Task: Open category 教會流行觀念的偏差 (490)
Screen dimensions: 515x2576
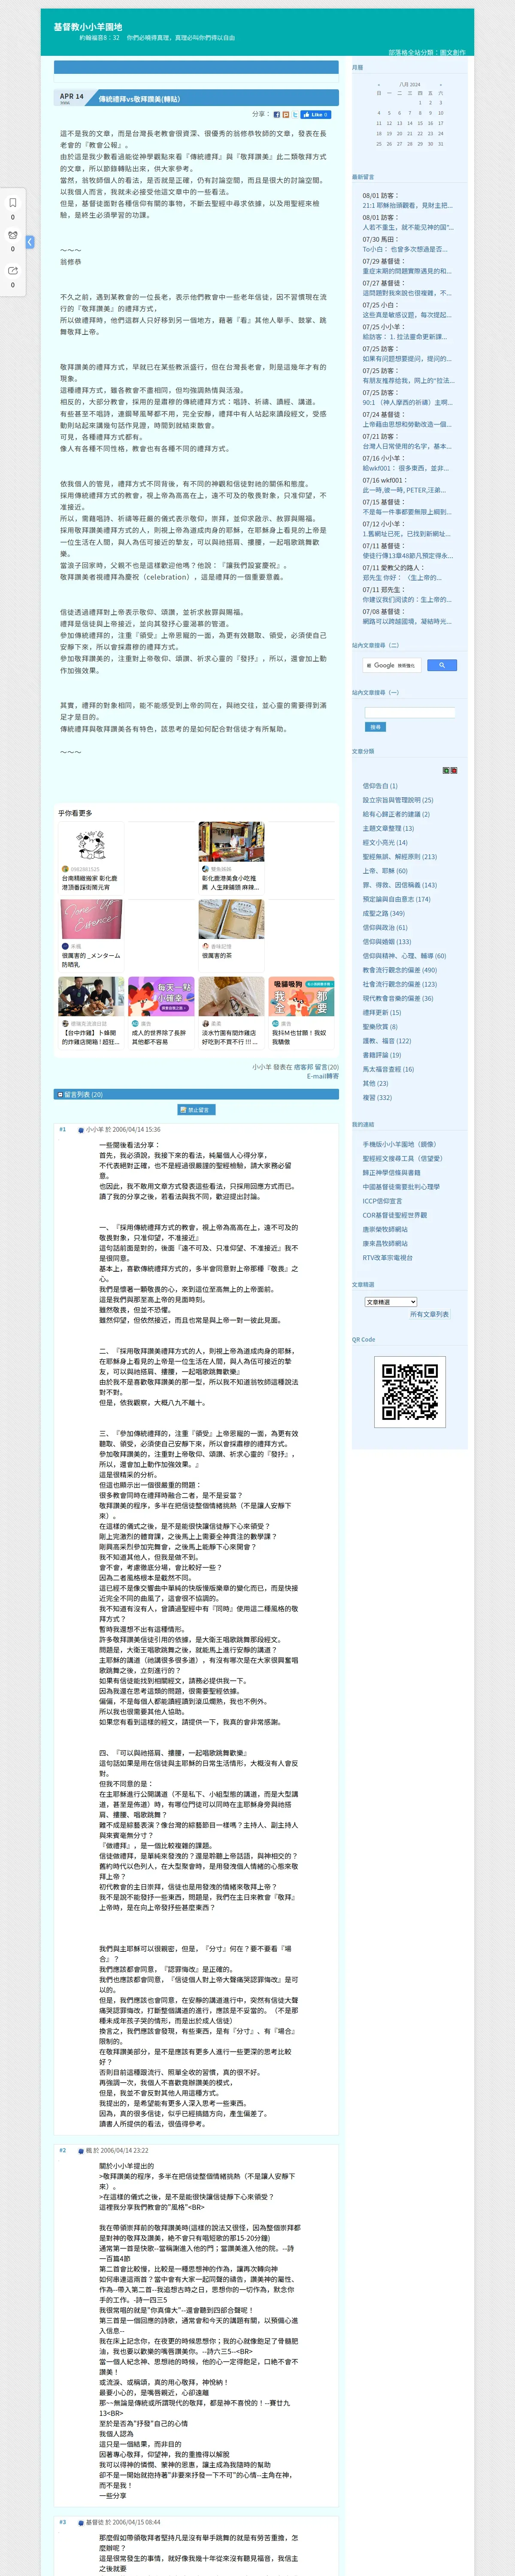Action: [399, 969]
